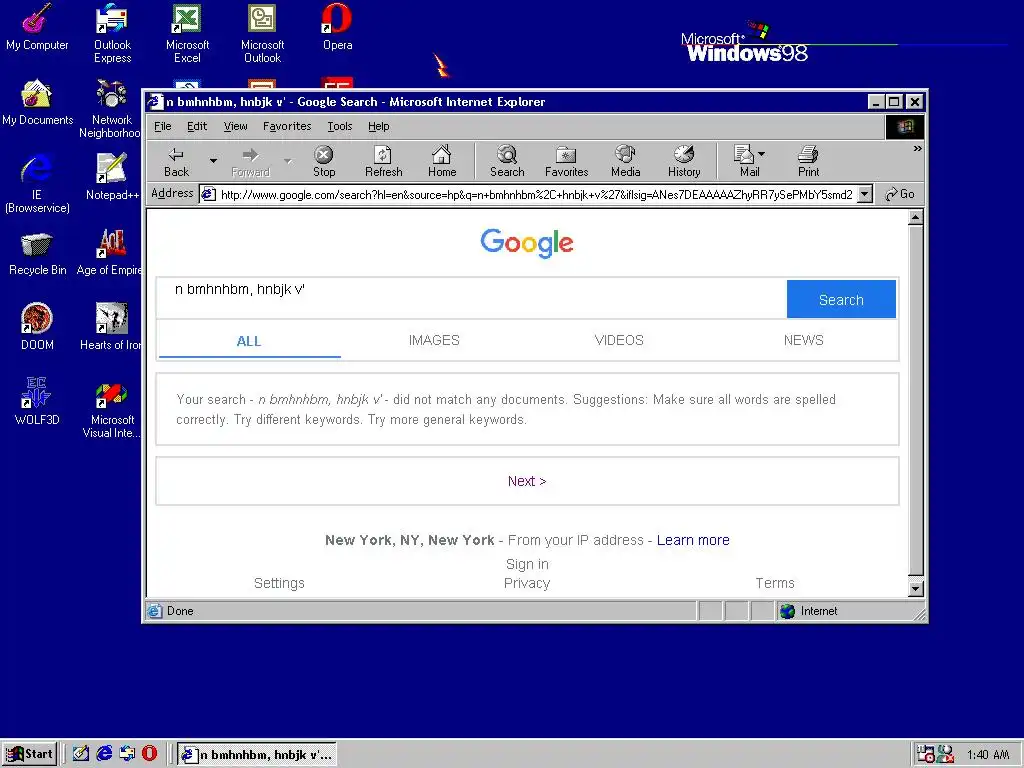Open Network Neighborhood desktop icon
1024x768 pixels.
pyautogui.click(x=111, y=108)
